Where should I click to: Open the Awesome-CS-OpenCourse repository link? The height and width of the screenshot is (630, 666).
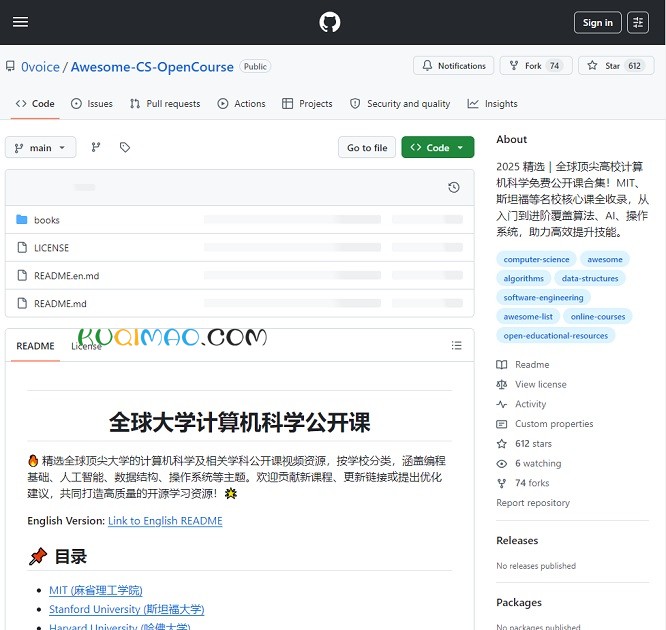tap(152, 67)
